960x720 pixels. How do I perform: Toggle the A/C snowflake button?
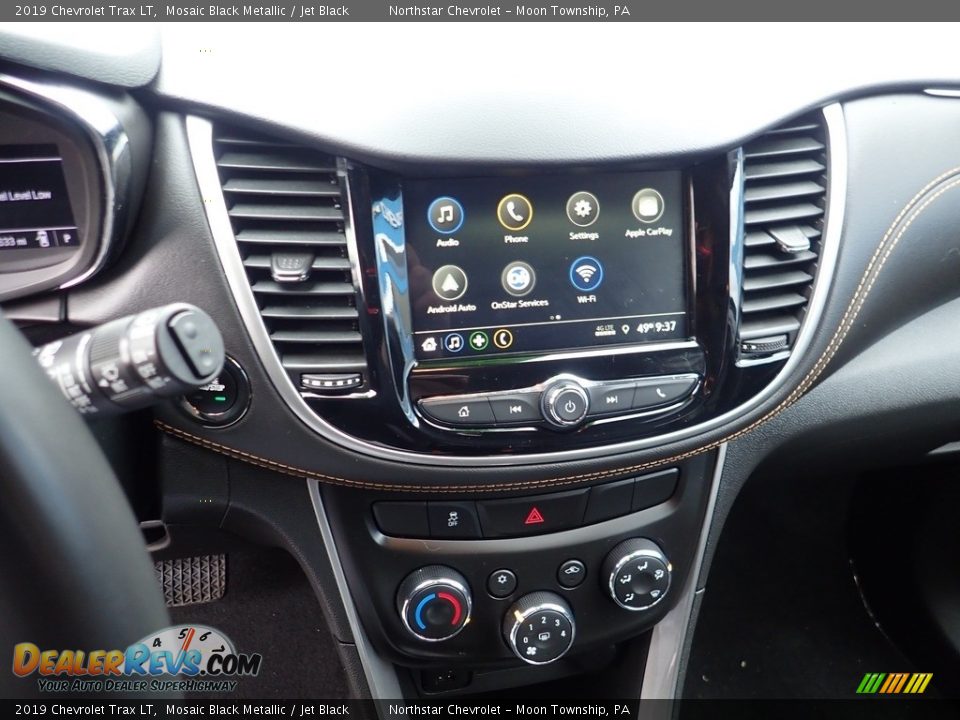(x=502, y=582)
